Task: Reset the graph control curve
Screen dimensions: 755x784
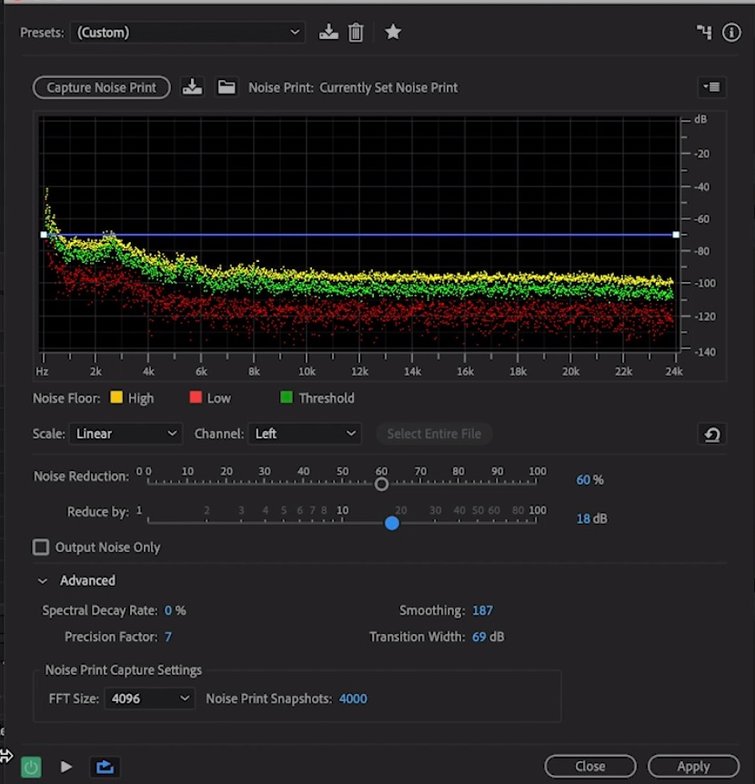Action: [x=711, y=434]
